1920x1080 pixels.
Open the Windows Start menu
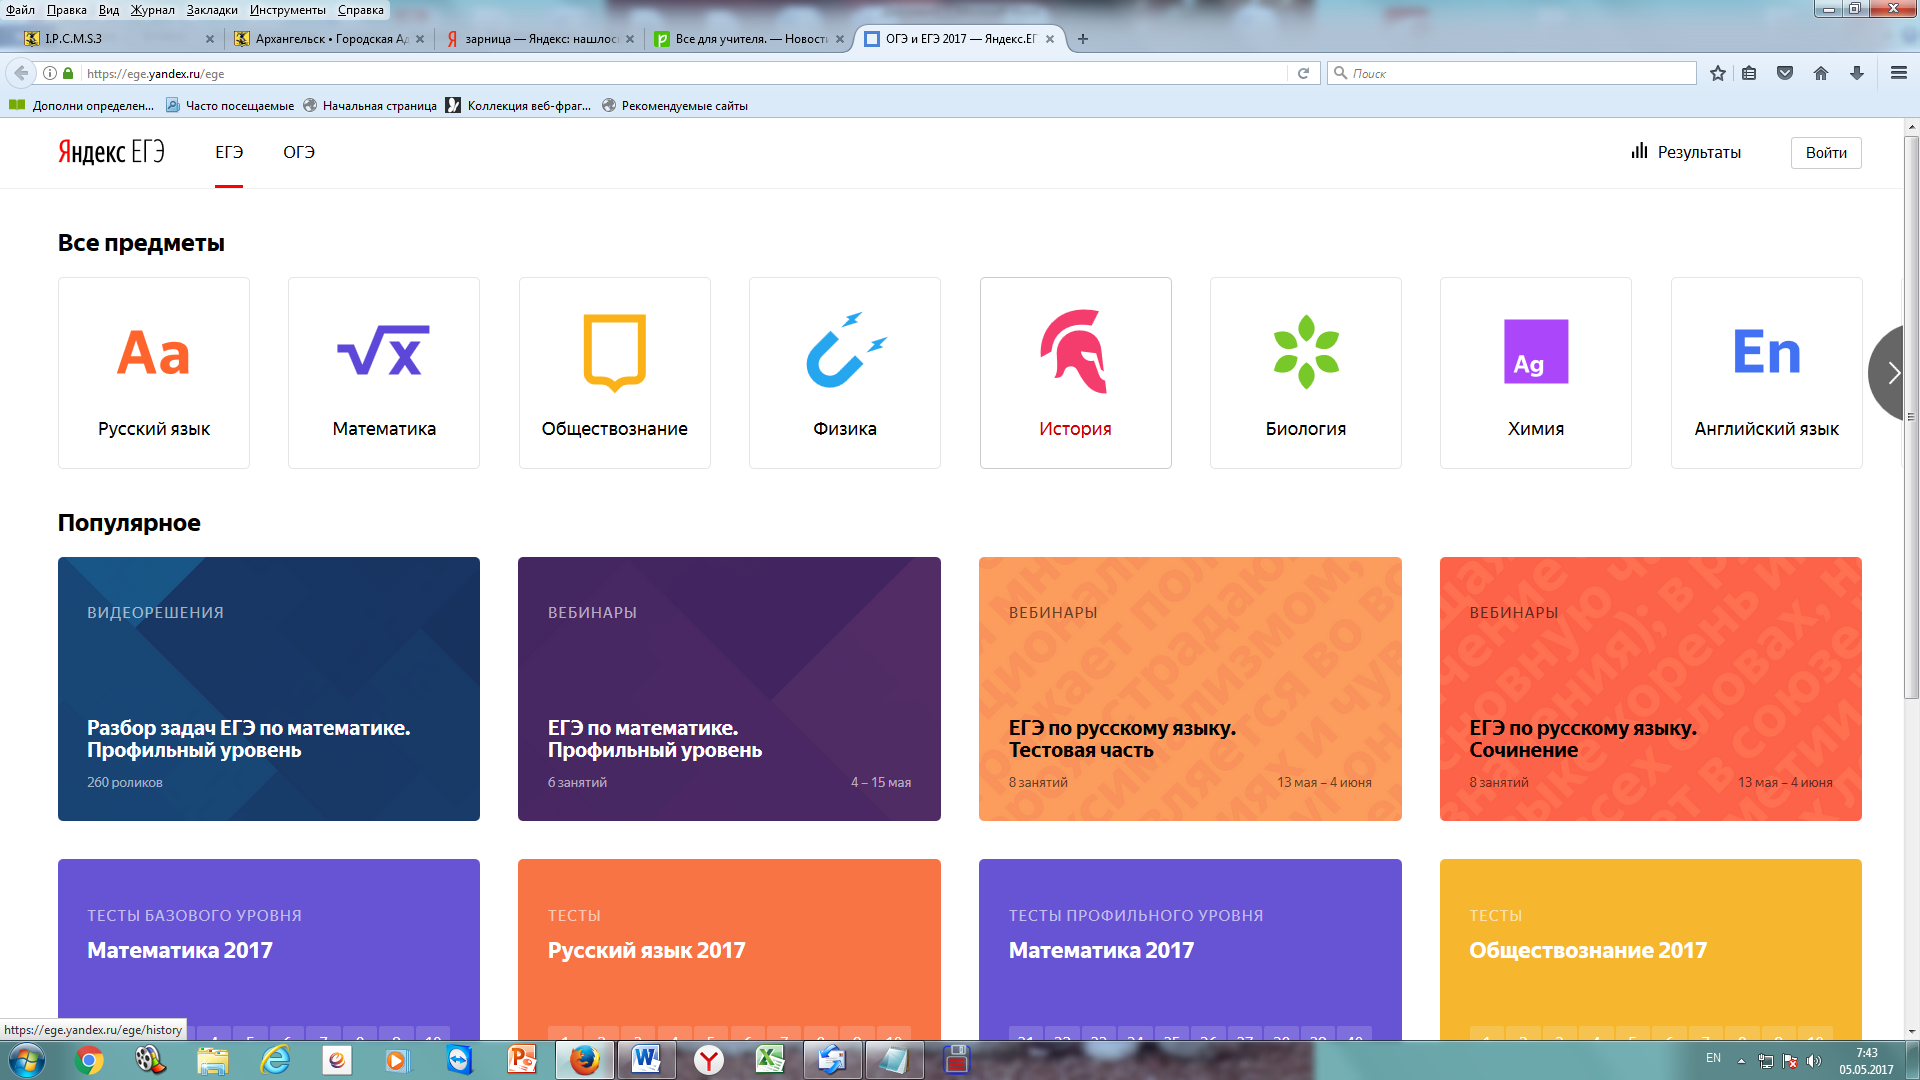click(x=27, y=1060)
